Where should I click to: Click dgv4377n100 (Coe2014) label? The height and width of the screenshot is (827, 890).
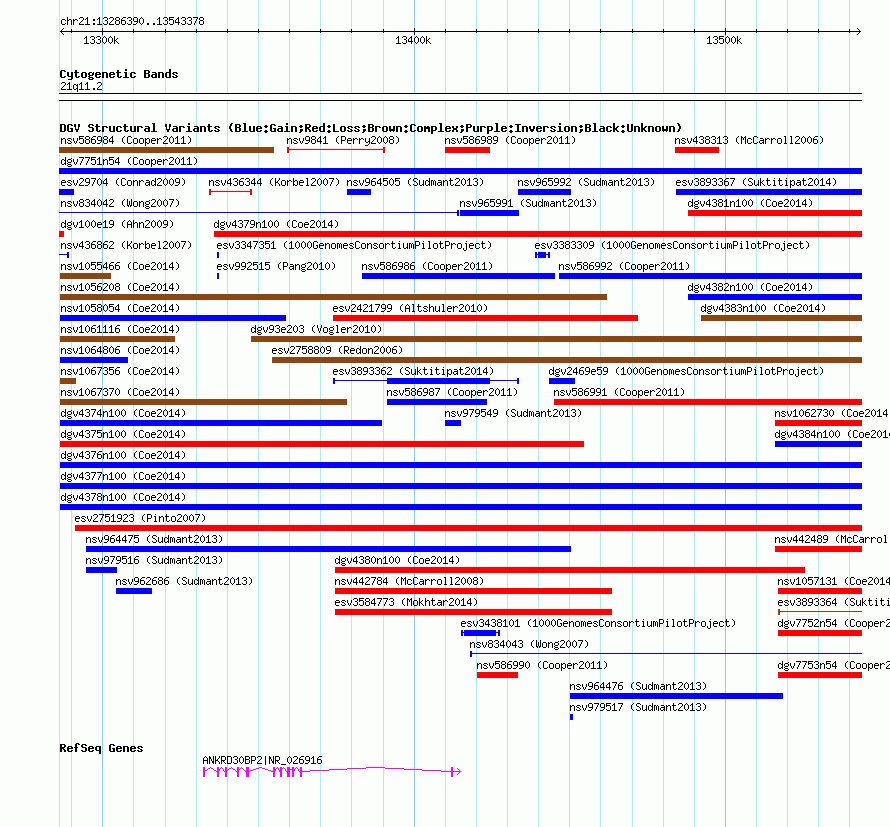tap(123, 476)
